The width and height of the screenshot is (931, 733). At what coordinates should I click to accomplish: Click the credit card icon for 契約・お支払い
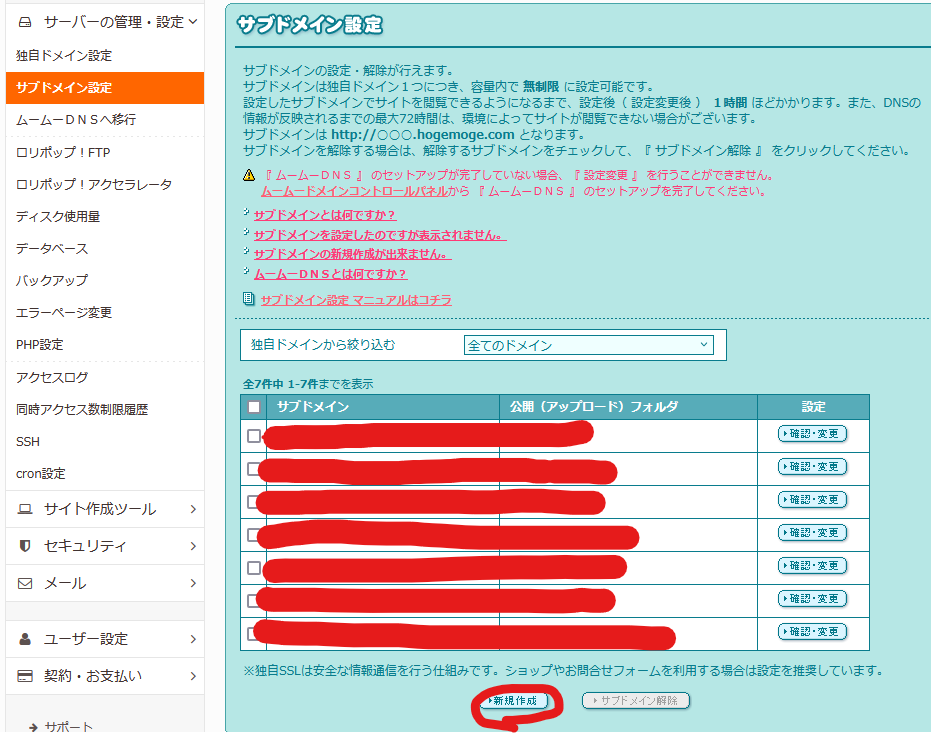(25, 676)
